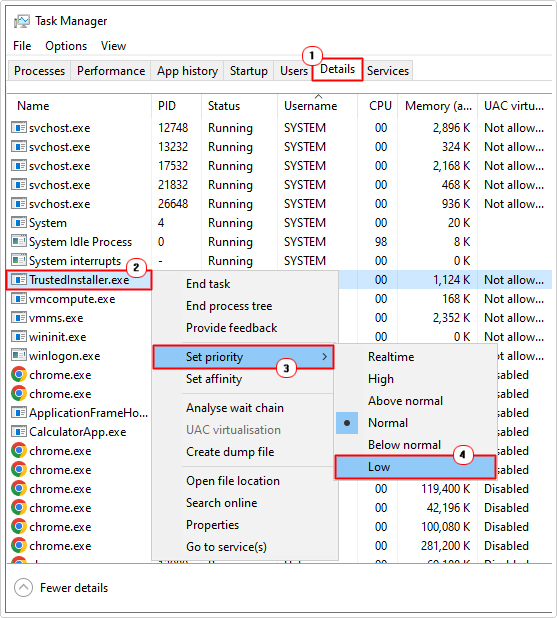Set priority to Low
Screen dimensions: 557x618
416,467
